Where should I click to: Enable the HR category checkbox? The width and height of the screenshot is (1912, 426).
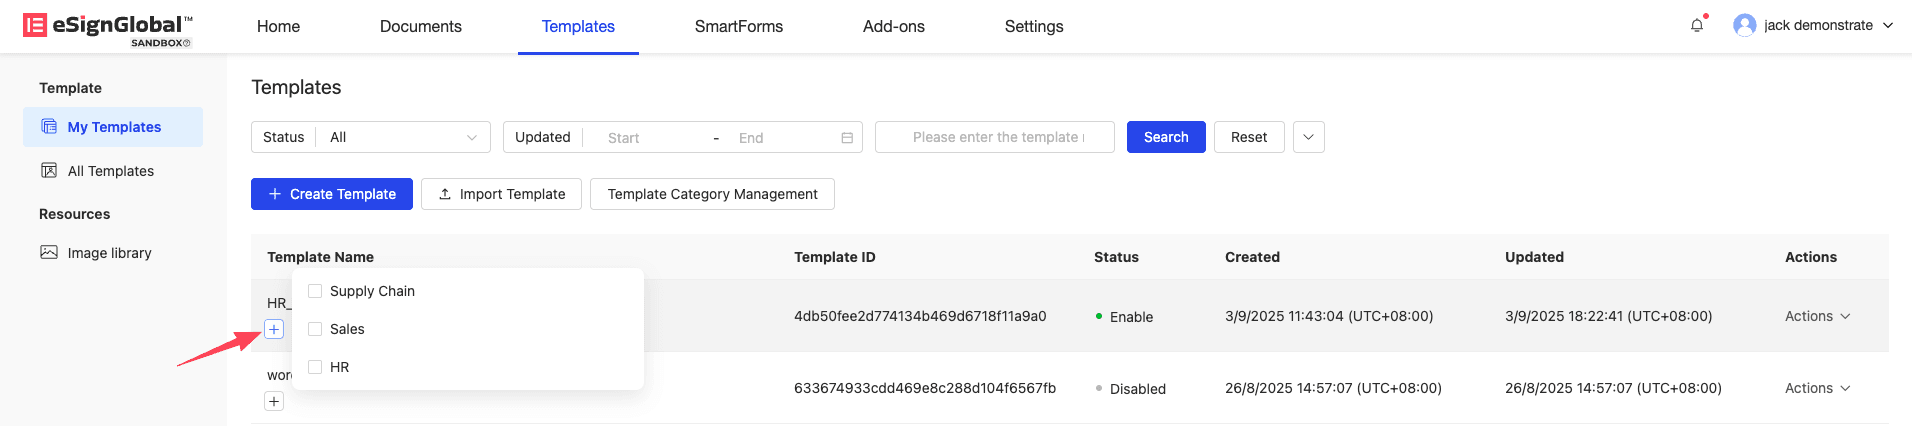point(315,367)
